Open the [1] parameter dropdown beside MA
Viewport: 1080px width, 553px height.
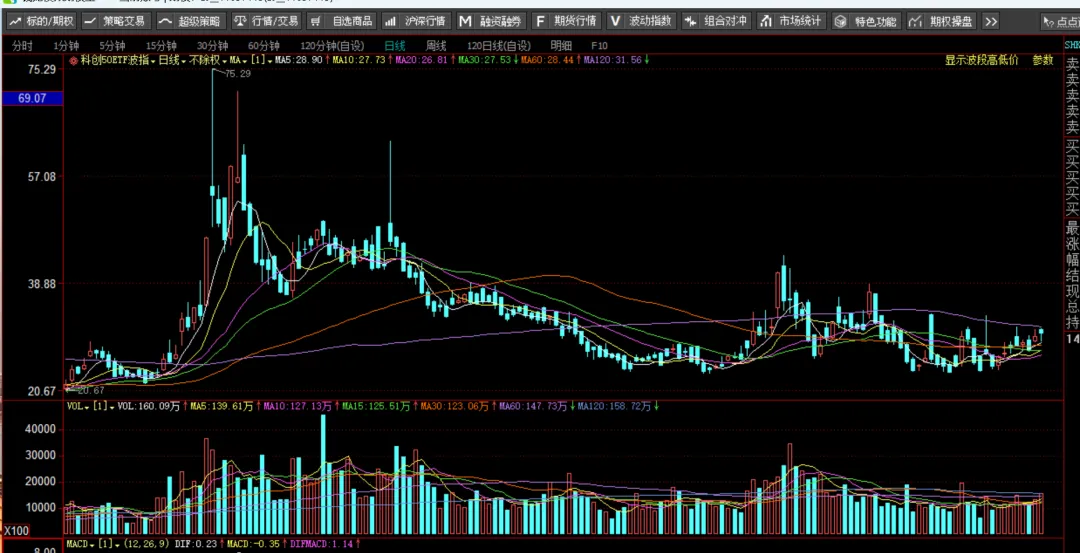pyautogui.click(x=261, y=61)
